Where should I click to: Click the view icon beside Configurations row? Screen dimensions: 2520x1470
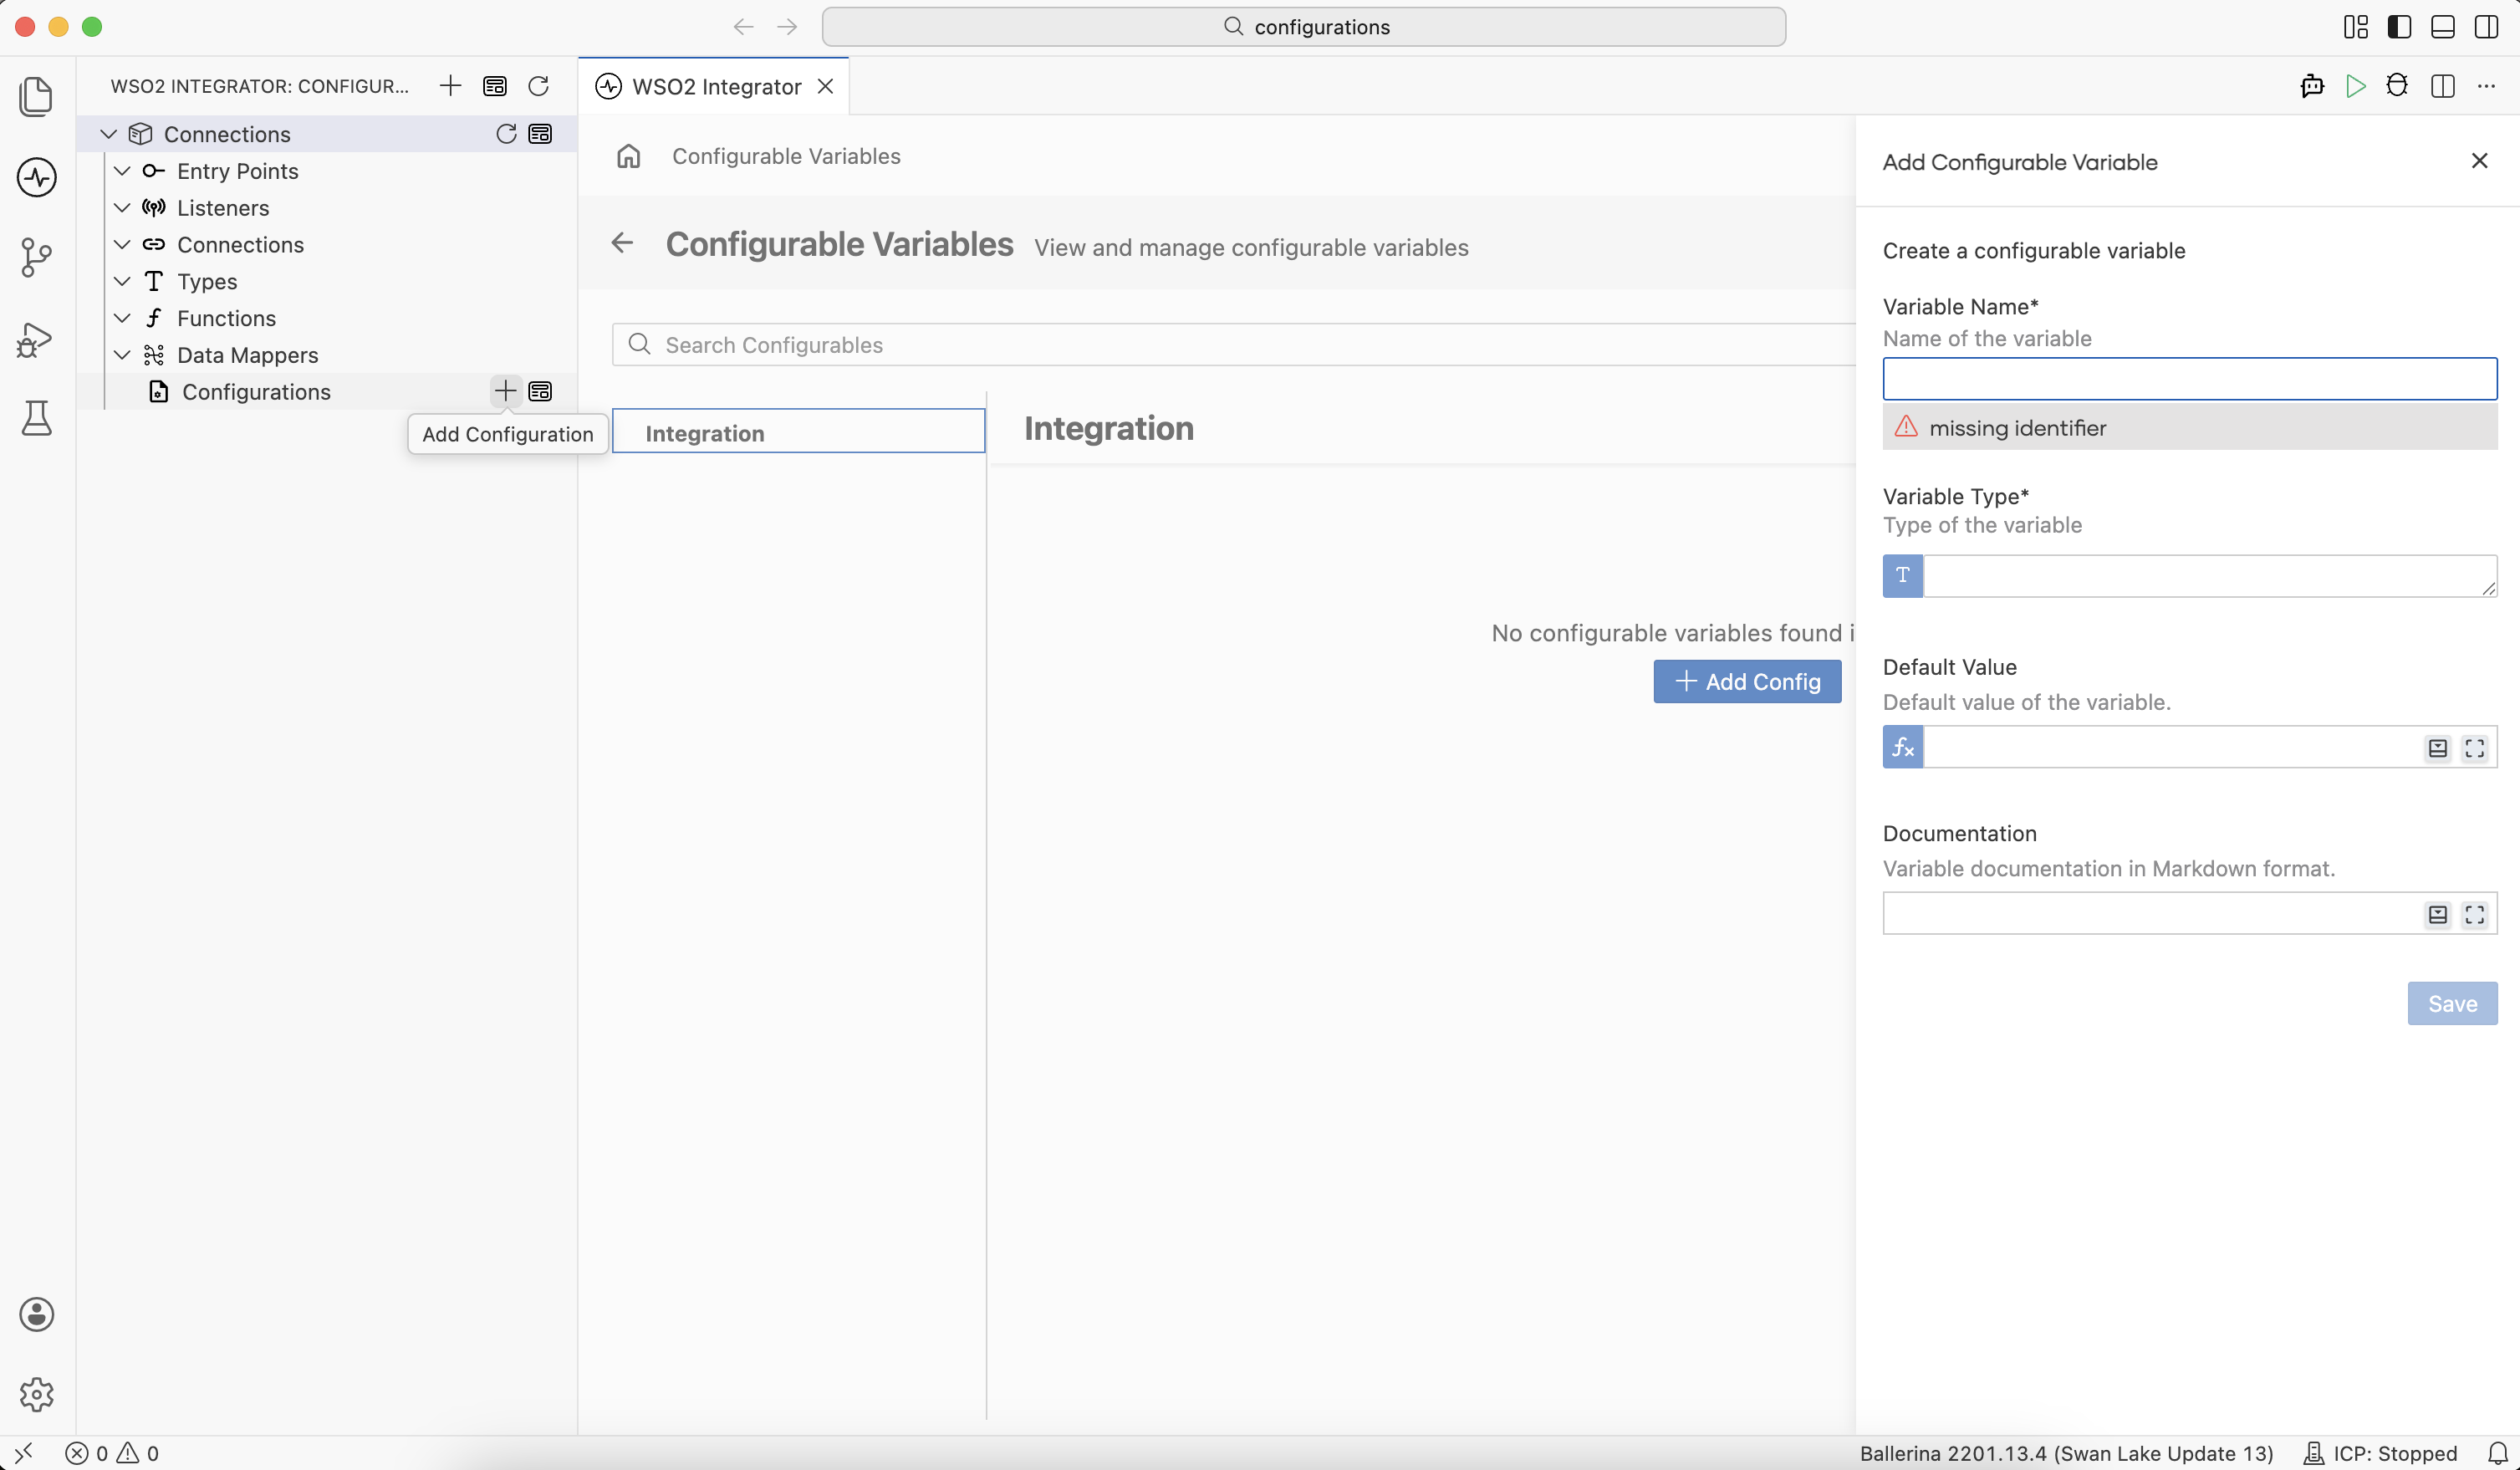540,391
